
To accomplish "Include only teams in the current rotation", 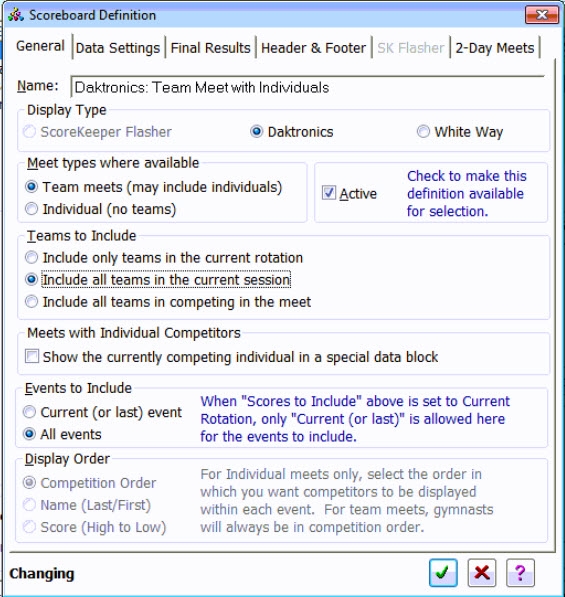I will tap(164, 258).
